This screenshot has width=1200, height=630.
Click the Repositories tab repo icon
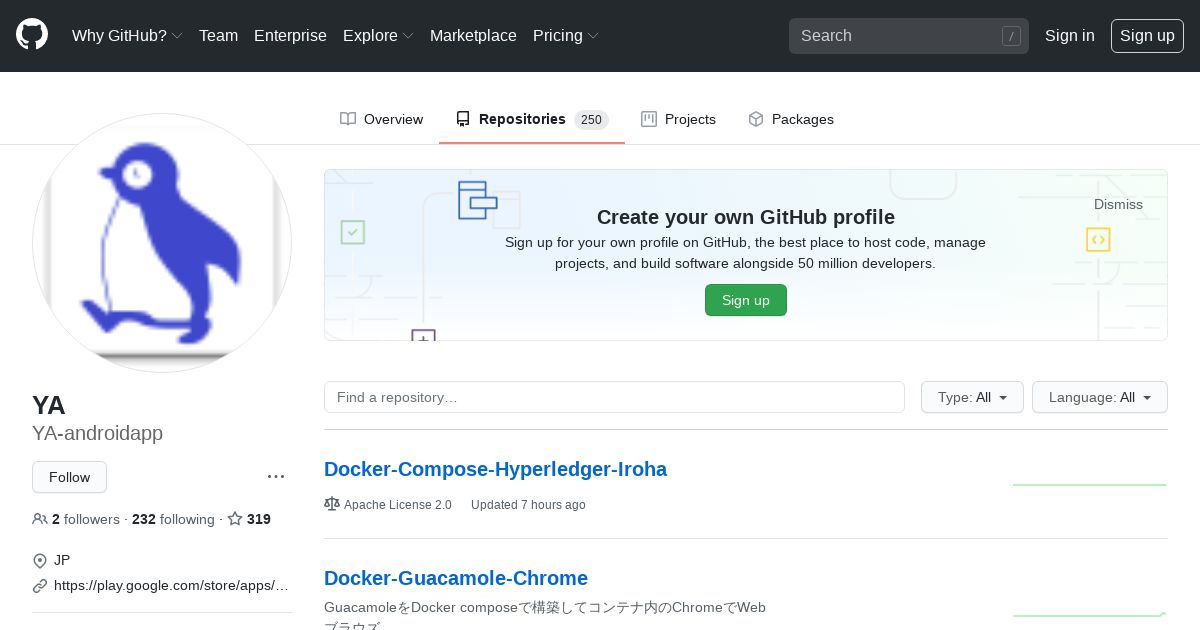(x=463, y=119)
